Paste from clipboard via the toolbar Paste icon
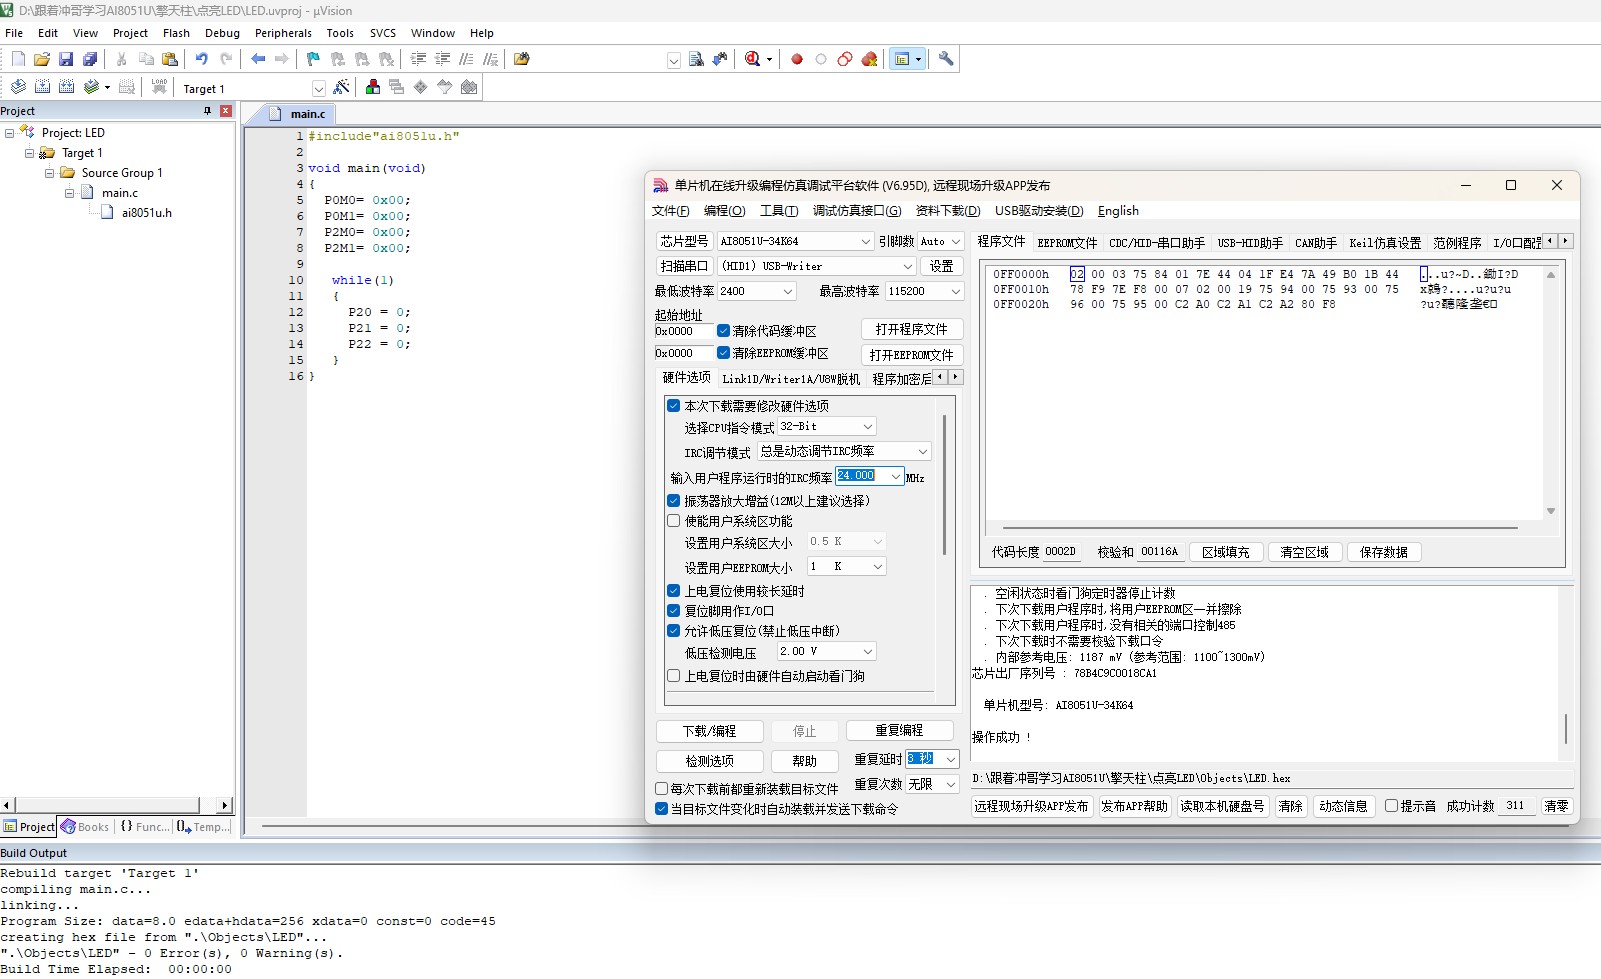Viewport: 1601px width, 979px height. (170, 60)
